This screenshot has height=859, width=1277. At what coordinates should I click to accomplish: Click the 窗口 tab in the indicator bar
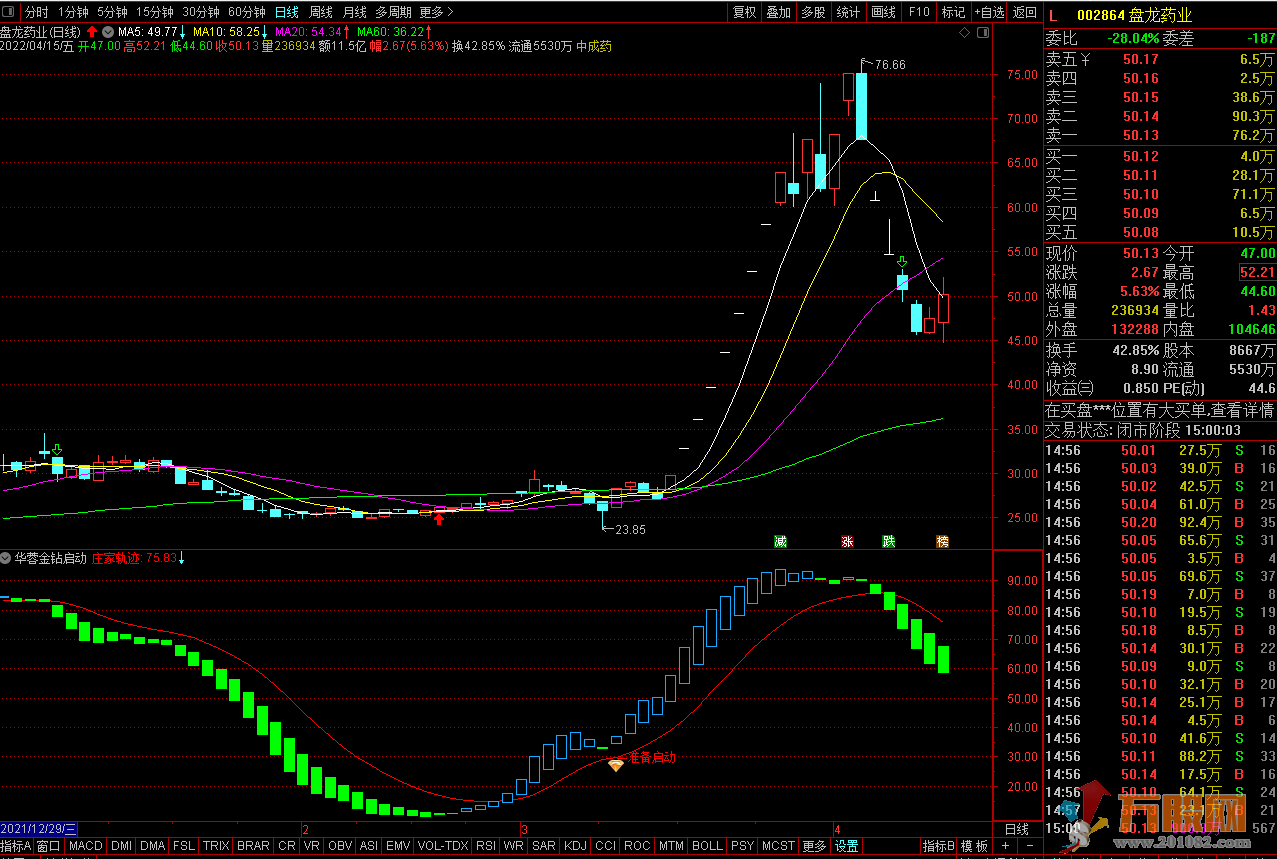point(49,846)
